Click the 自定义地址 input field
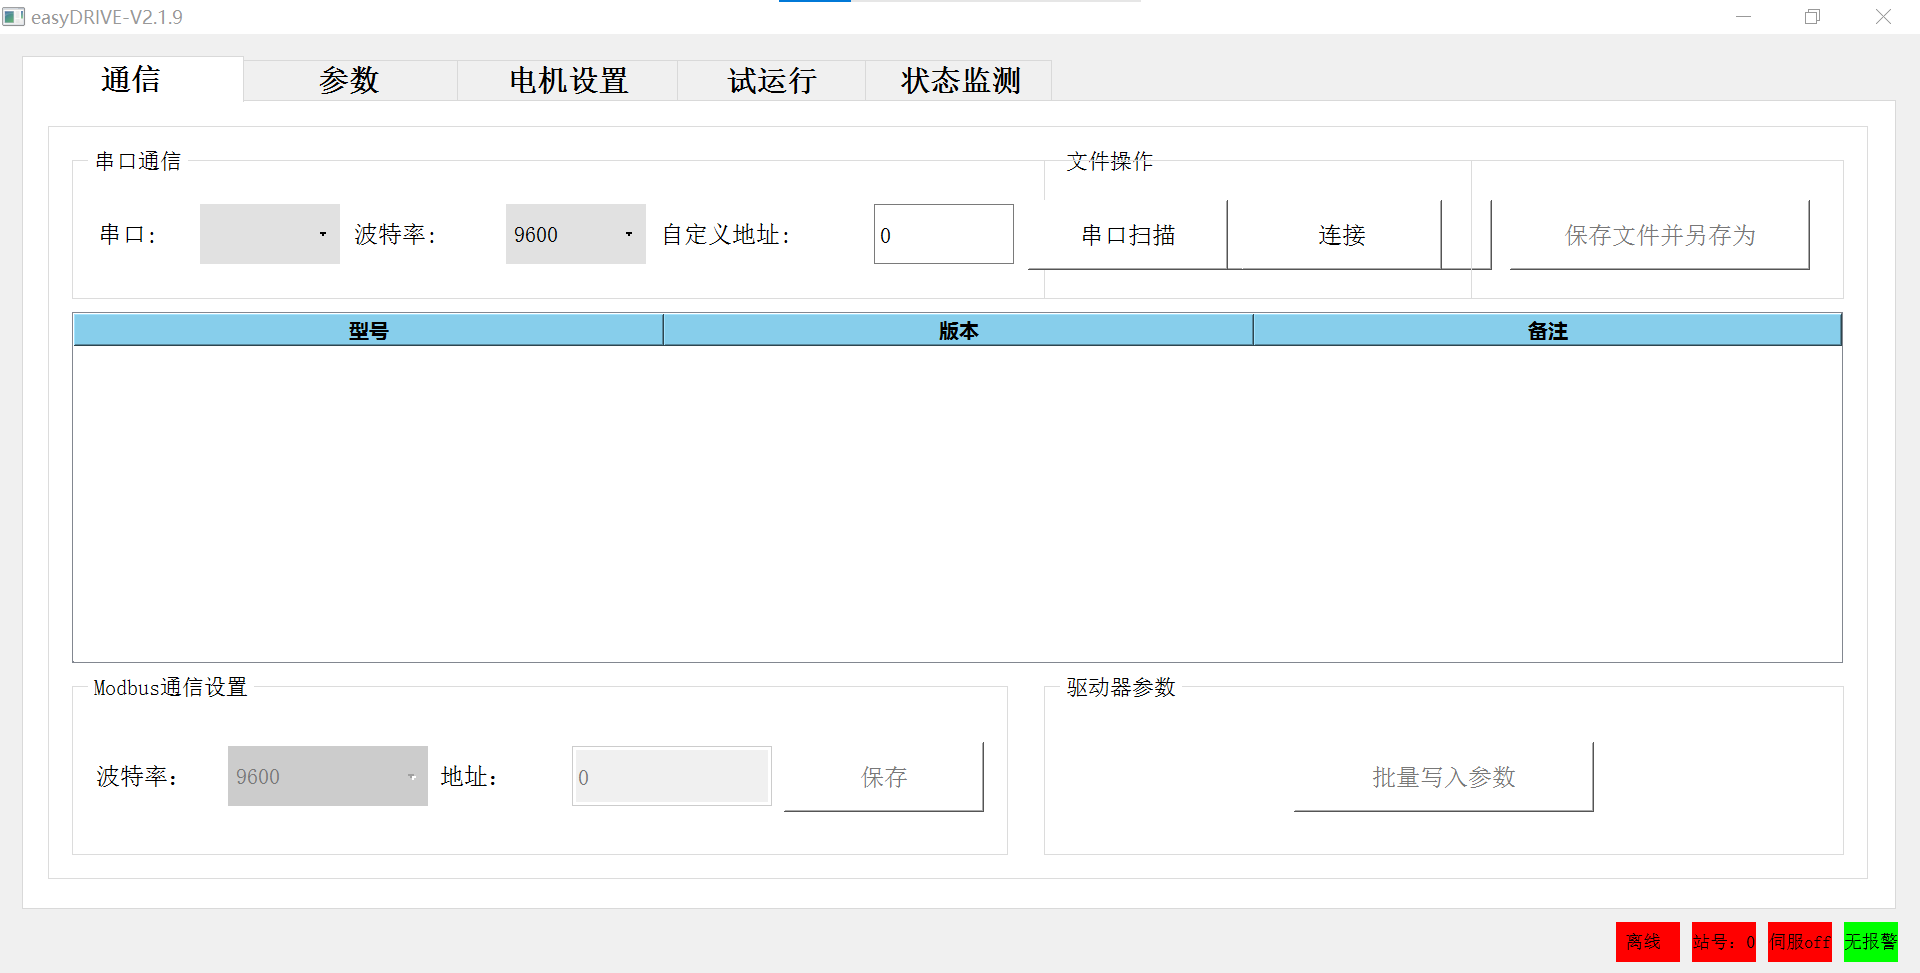The width and height of the screenshot is (1920, 973). (x=943, y=234)
